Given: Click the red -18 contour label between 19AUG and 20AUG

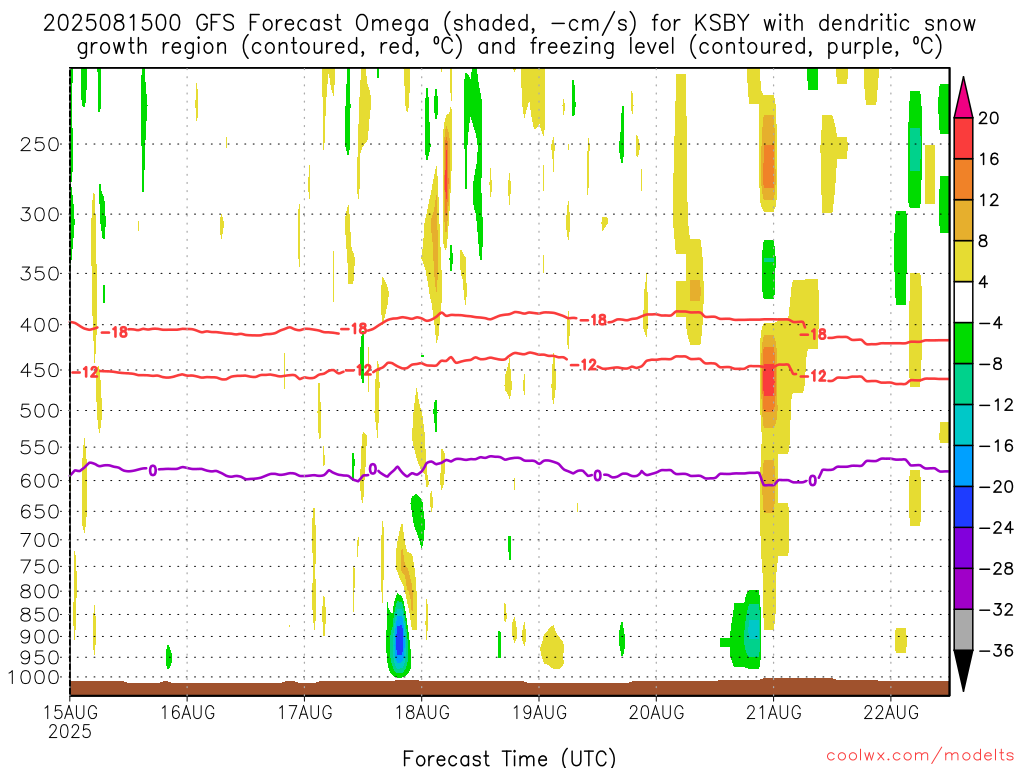Looking at the screenshot, I should tap(594, 320).
